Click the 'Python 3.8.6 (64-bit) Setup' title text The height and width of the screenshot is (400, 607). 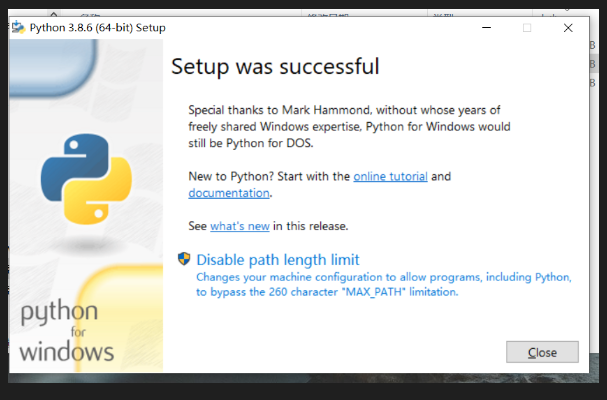coord(96,28)
